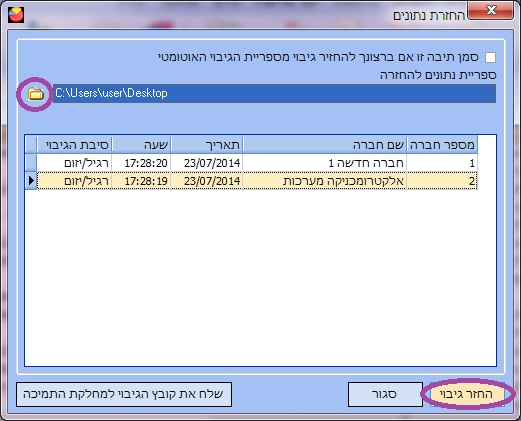
Task: Click the application logo icon in title bar
Action: (x=16, y=15)
